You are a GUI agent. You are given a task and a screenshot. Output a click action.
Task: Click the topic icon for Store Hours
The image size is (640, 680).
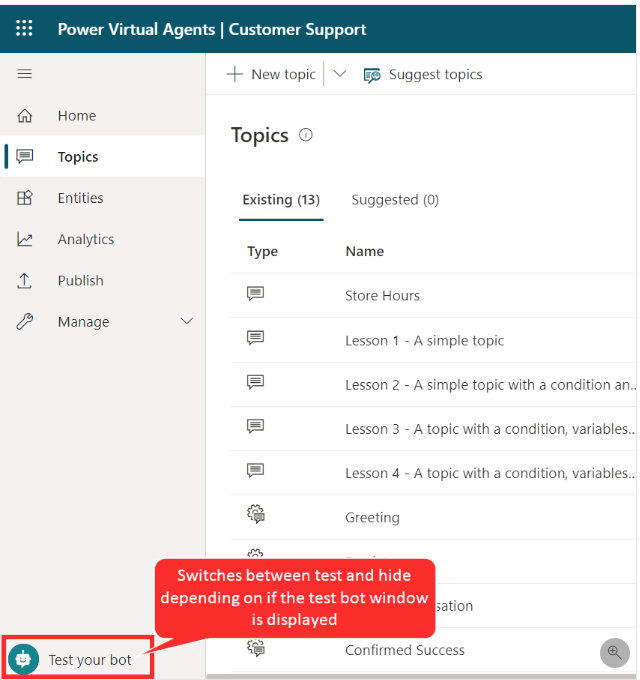[x=255, y=294]
